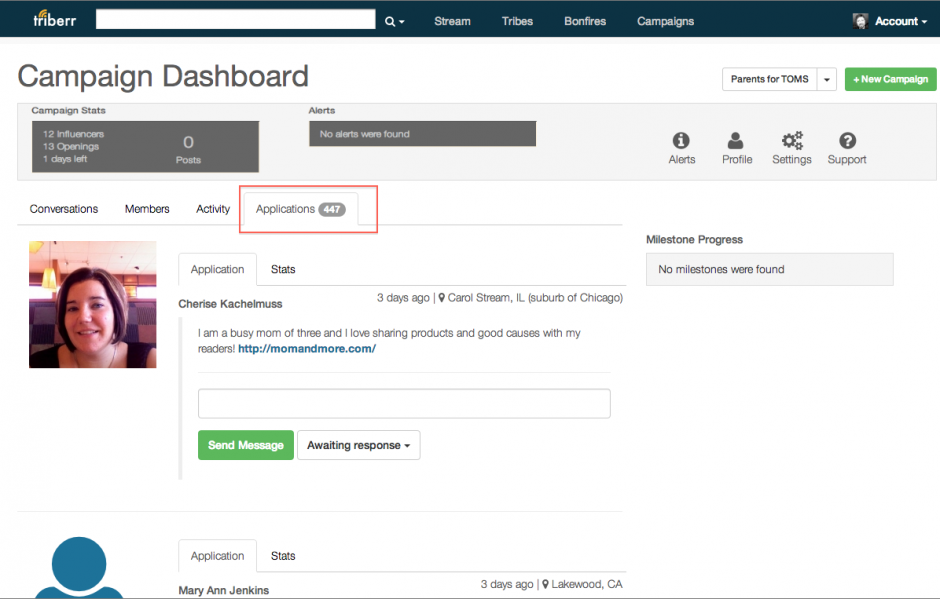
Task: Click Mary Ann Jenkins default avatar
Action: tap(79, 567)
